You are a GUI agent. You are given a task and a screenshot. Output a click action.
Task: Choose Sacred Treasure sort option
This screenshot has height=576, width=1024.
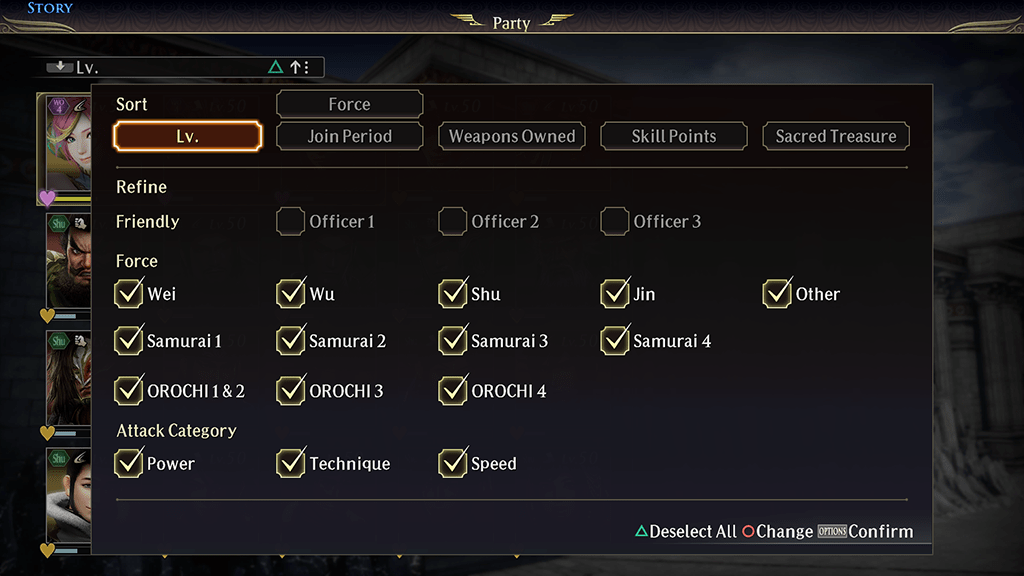pos(836,136)
